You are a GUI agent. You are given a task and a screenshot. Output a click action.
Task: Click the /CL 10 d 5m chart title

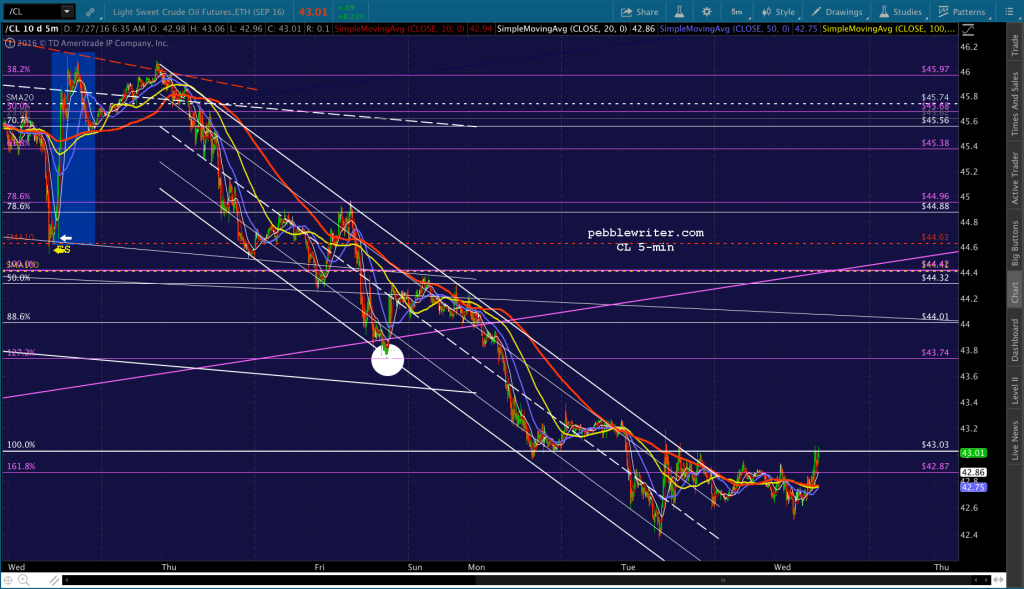(x=32, y=29)
